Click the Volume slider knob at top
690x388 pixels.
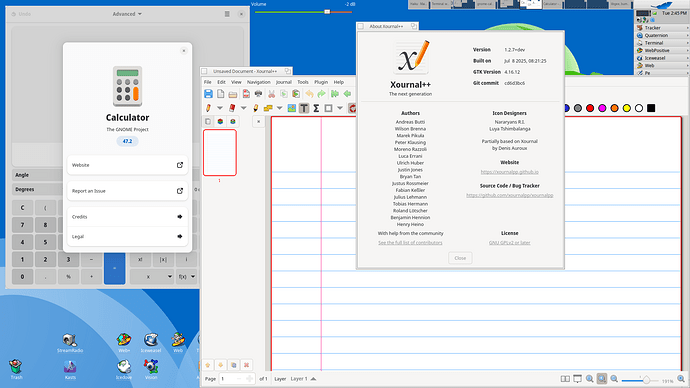click(x=327, y=12)
